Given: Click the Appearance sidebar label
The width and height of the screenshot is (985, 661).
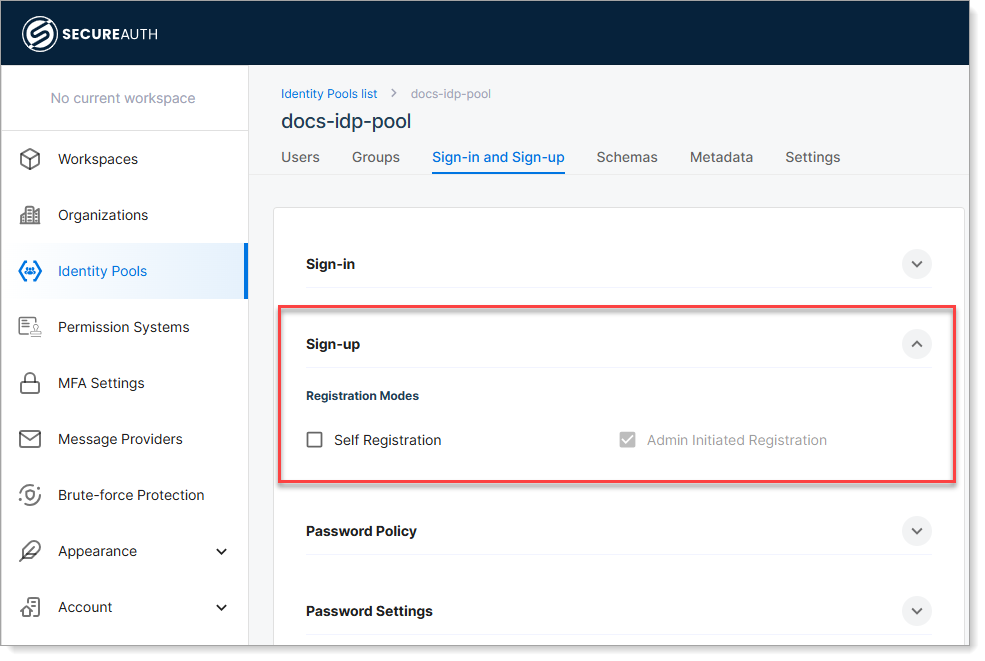Looking at the screenshot, I should point(97,551).
